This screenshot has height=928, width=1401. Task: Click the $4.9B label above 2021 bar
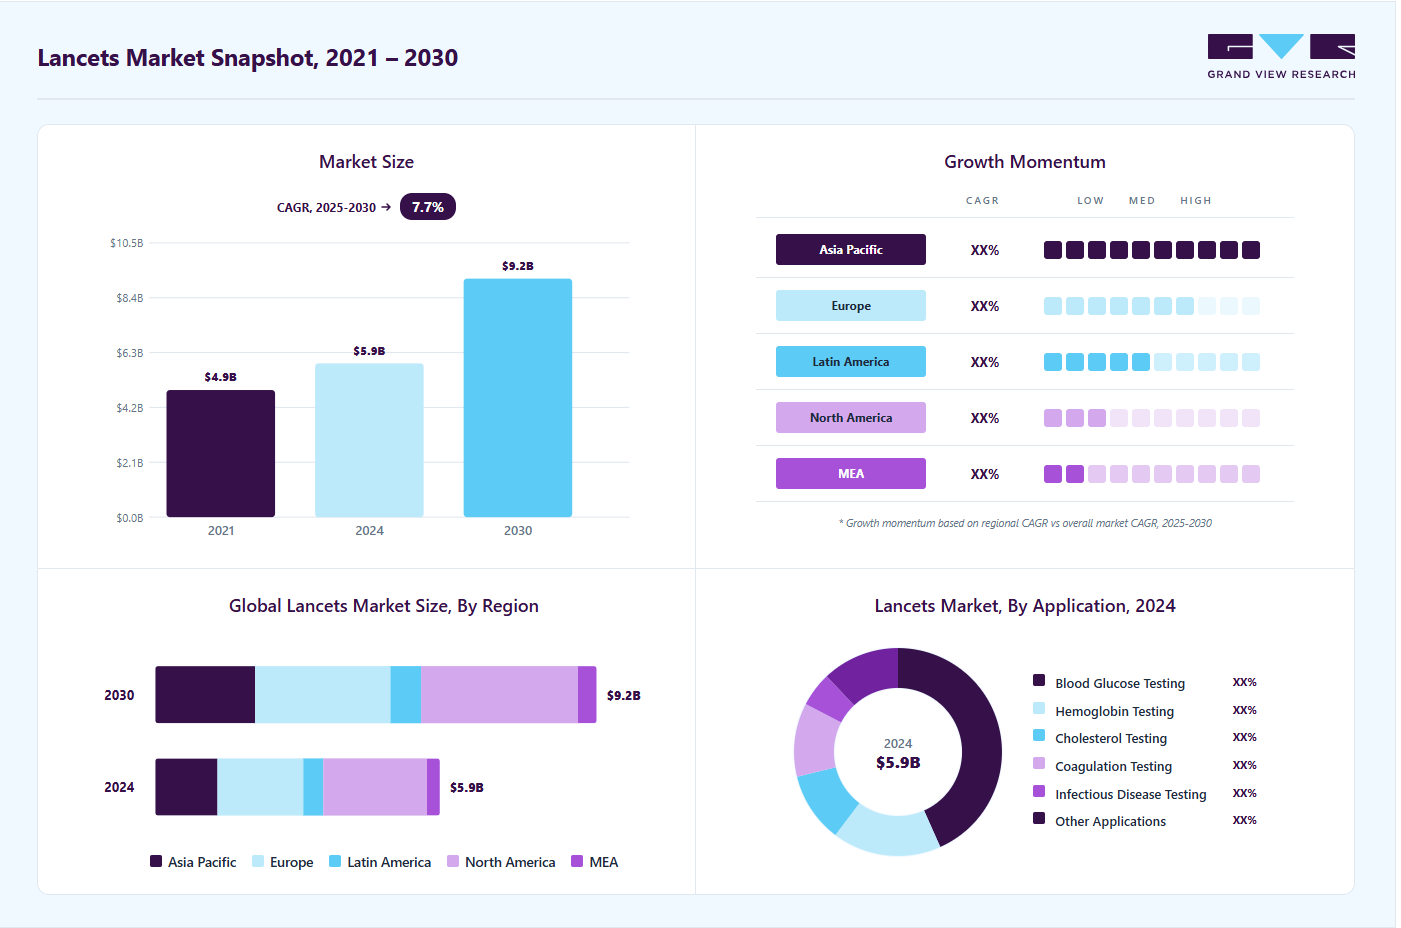pos(221,377)
